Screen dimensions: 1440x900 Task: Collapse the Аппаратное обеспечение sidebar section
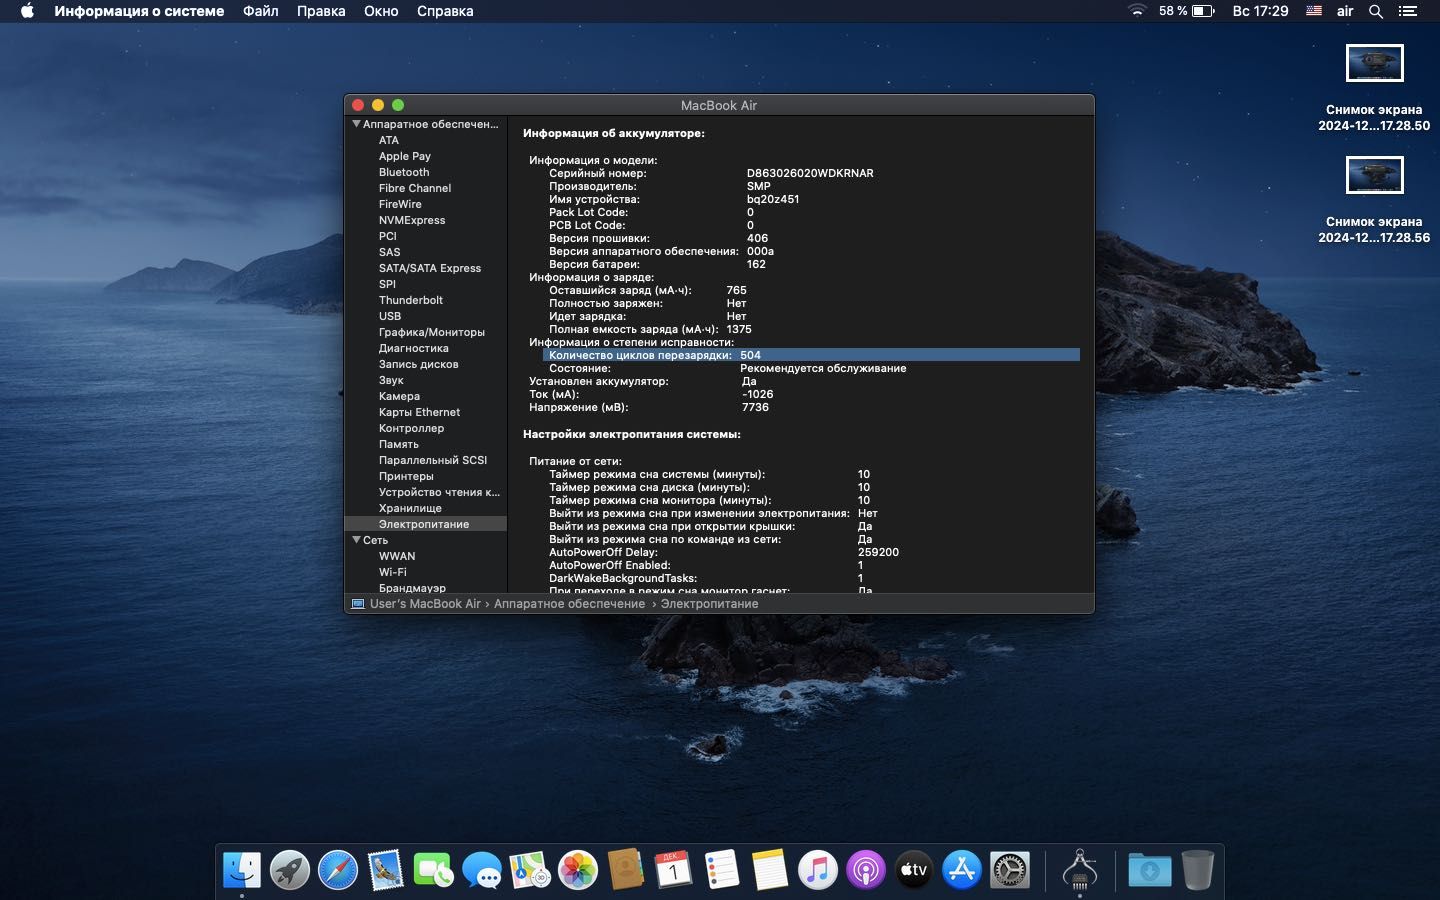356,124
